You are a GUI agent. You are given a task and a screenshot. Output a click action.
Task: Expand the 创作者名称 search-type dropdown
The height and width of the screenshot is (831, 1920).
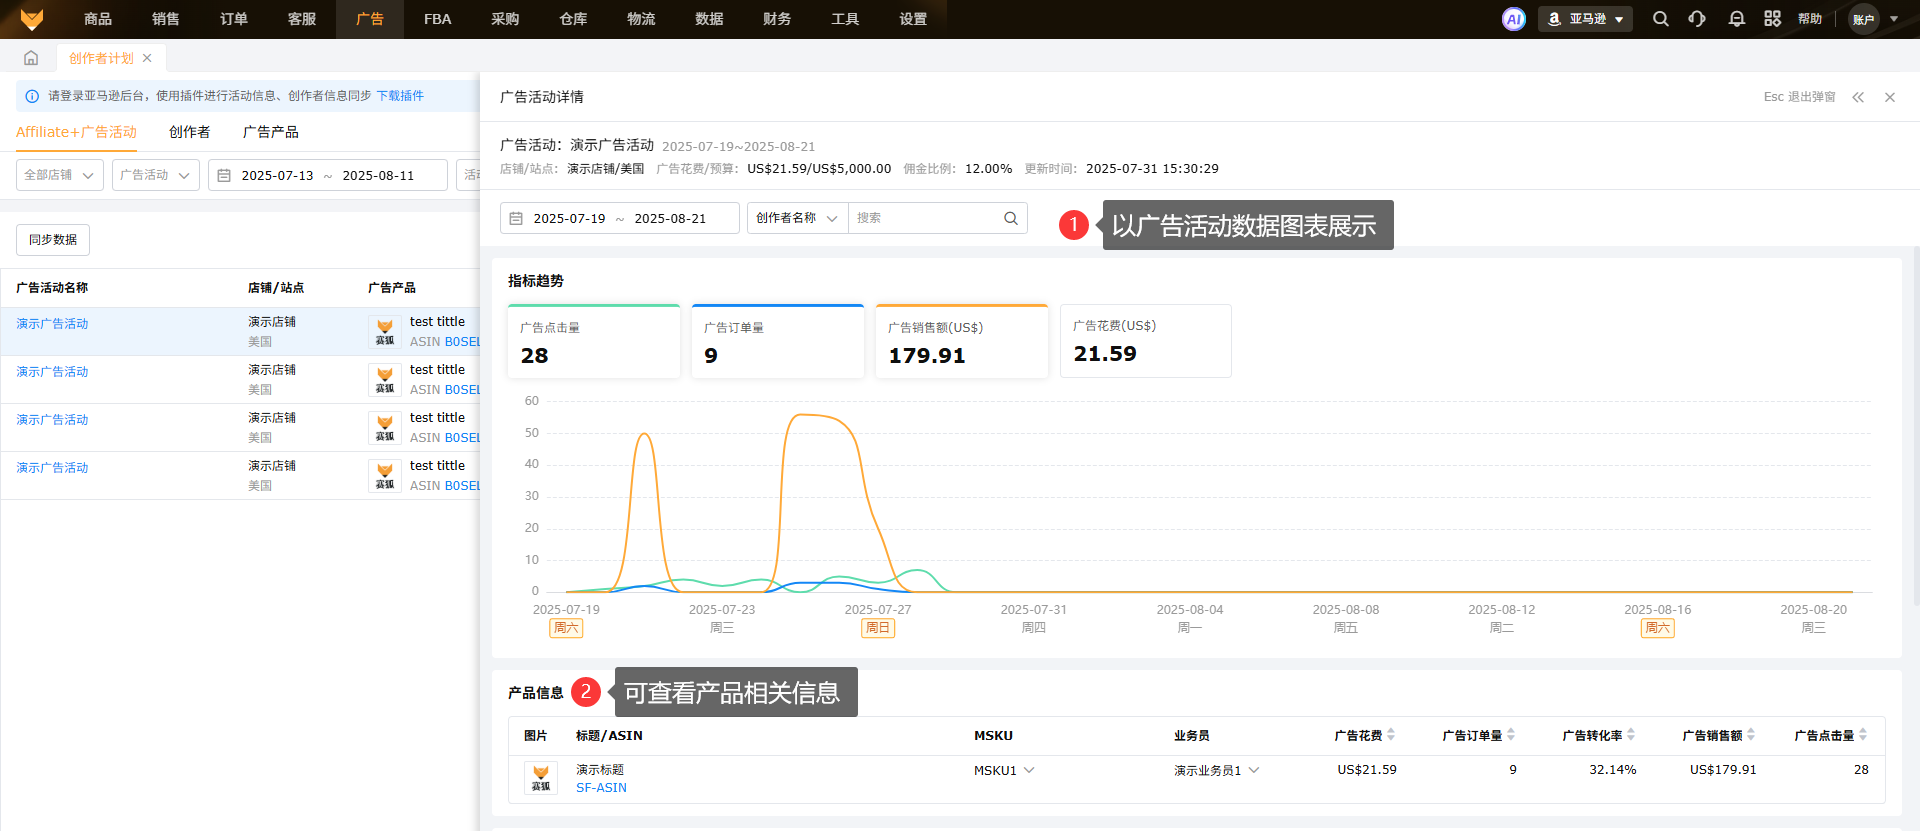[x=797, y=218]
